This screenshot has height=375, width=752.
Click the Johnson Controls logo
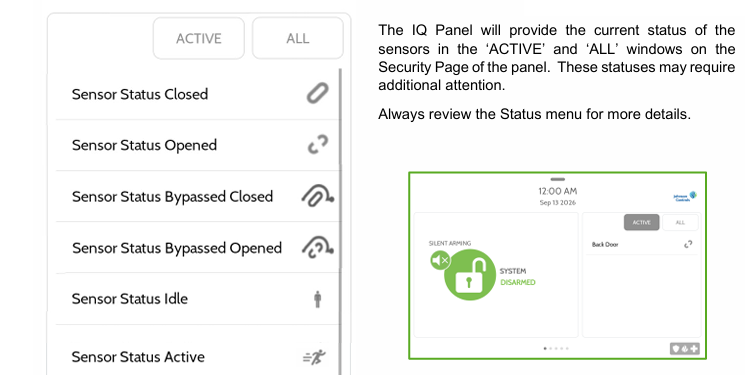685,197
